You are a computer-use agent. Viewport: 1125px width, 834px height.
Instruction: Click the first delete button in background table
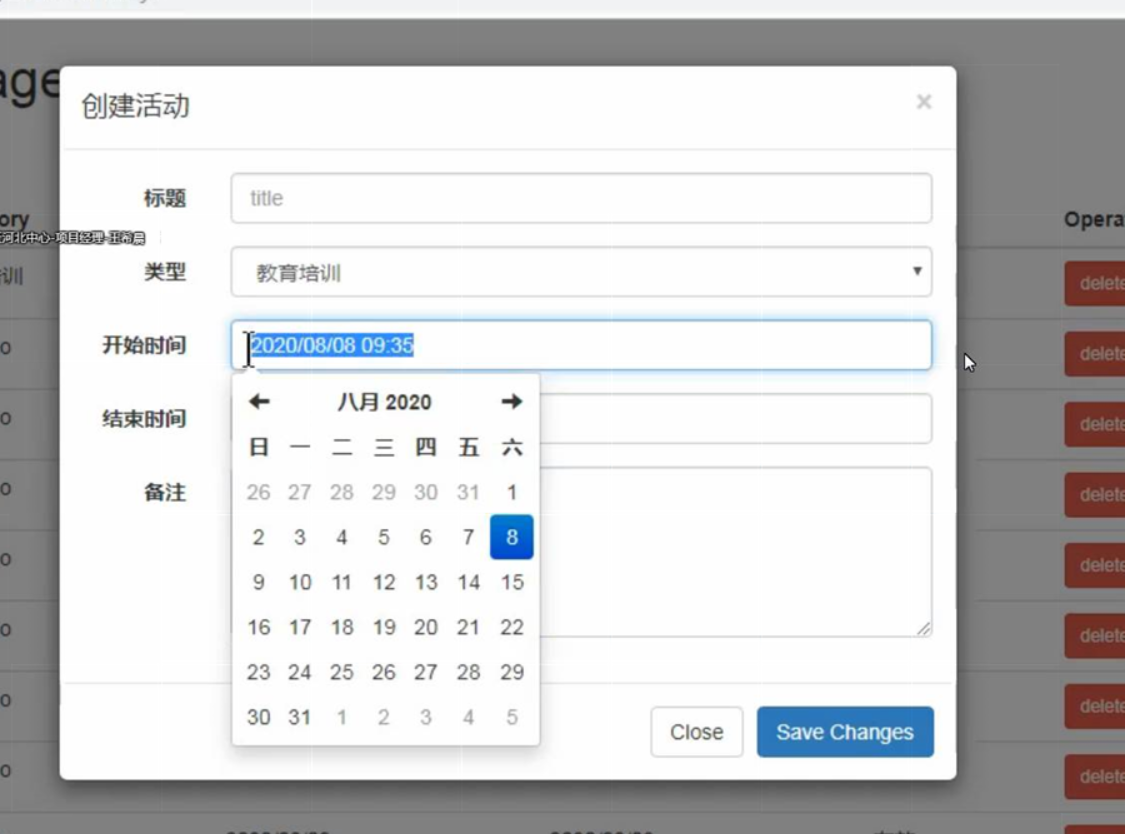(x=1095, y=284)
